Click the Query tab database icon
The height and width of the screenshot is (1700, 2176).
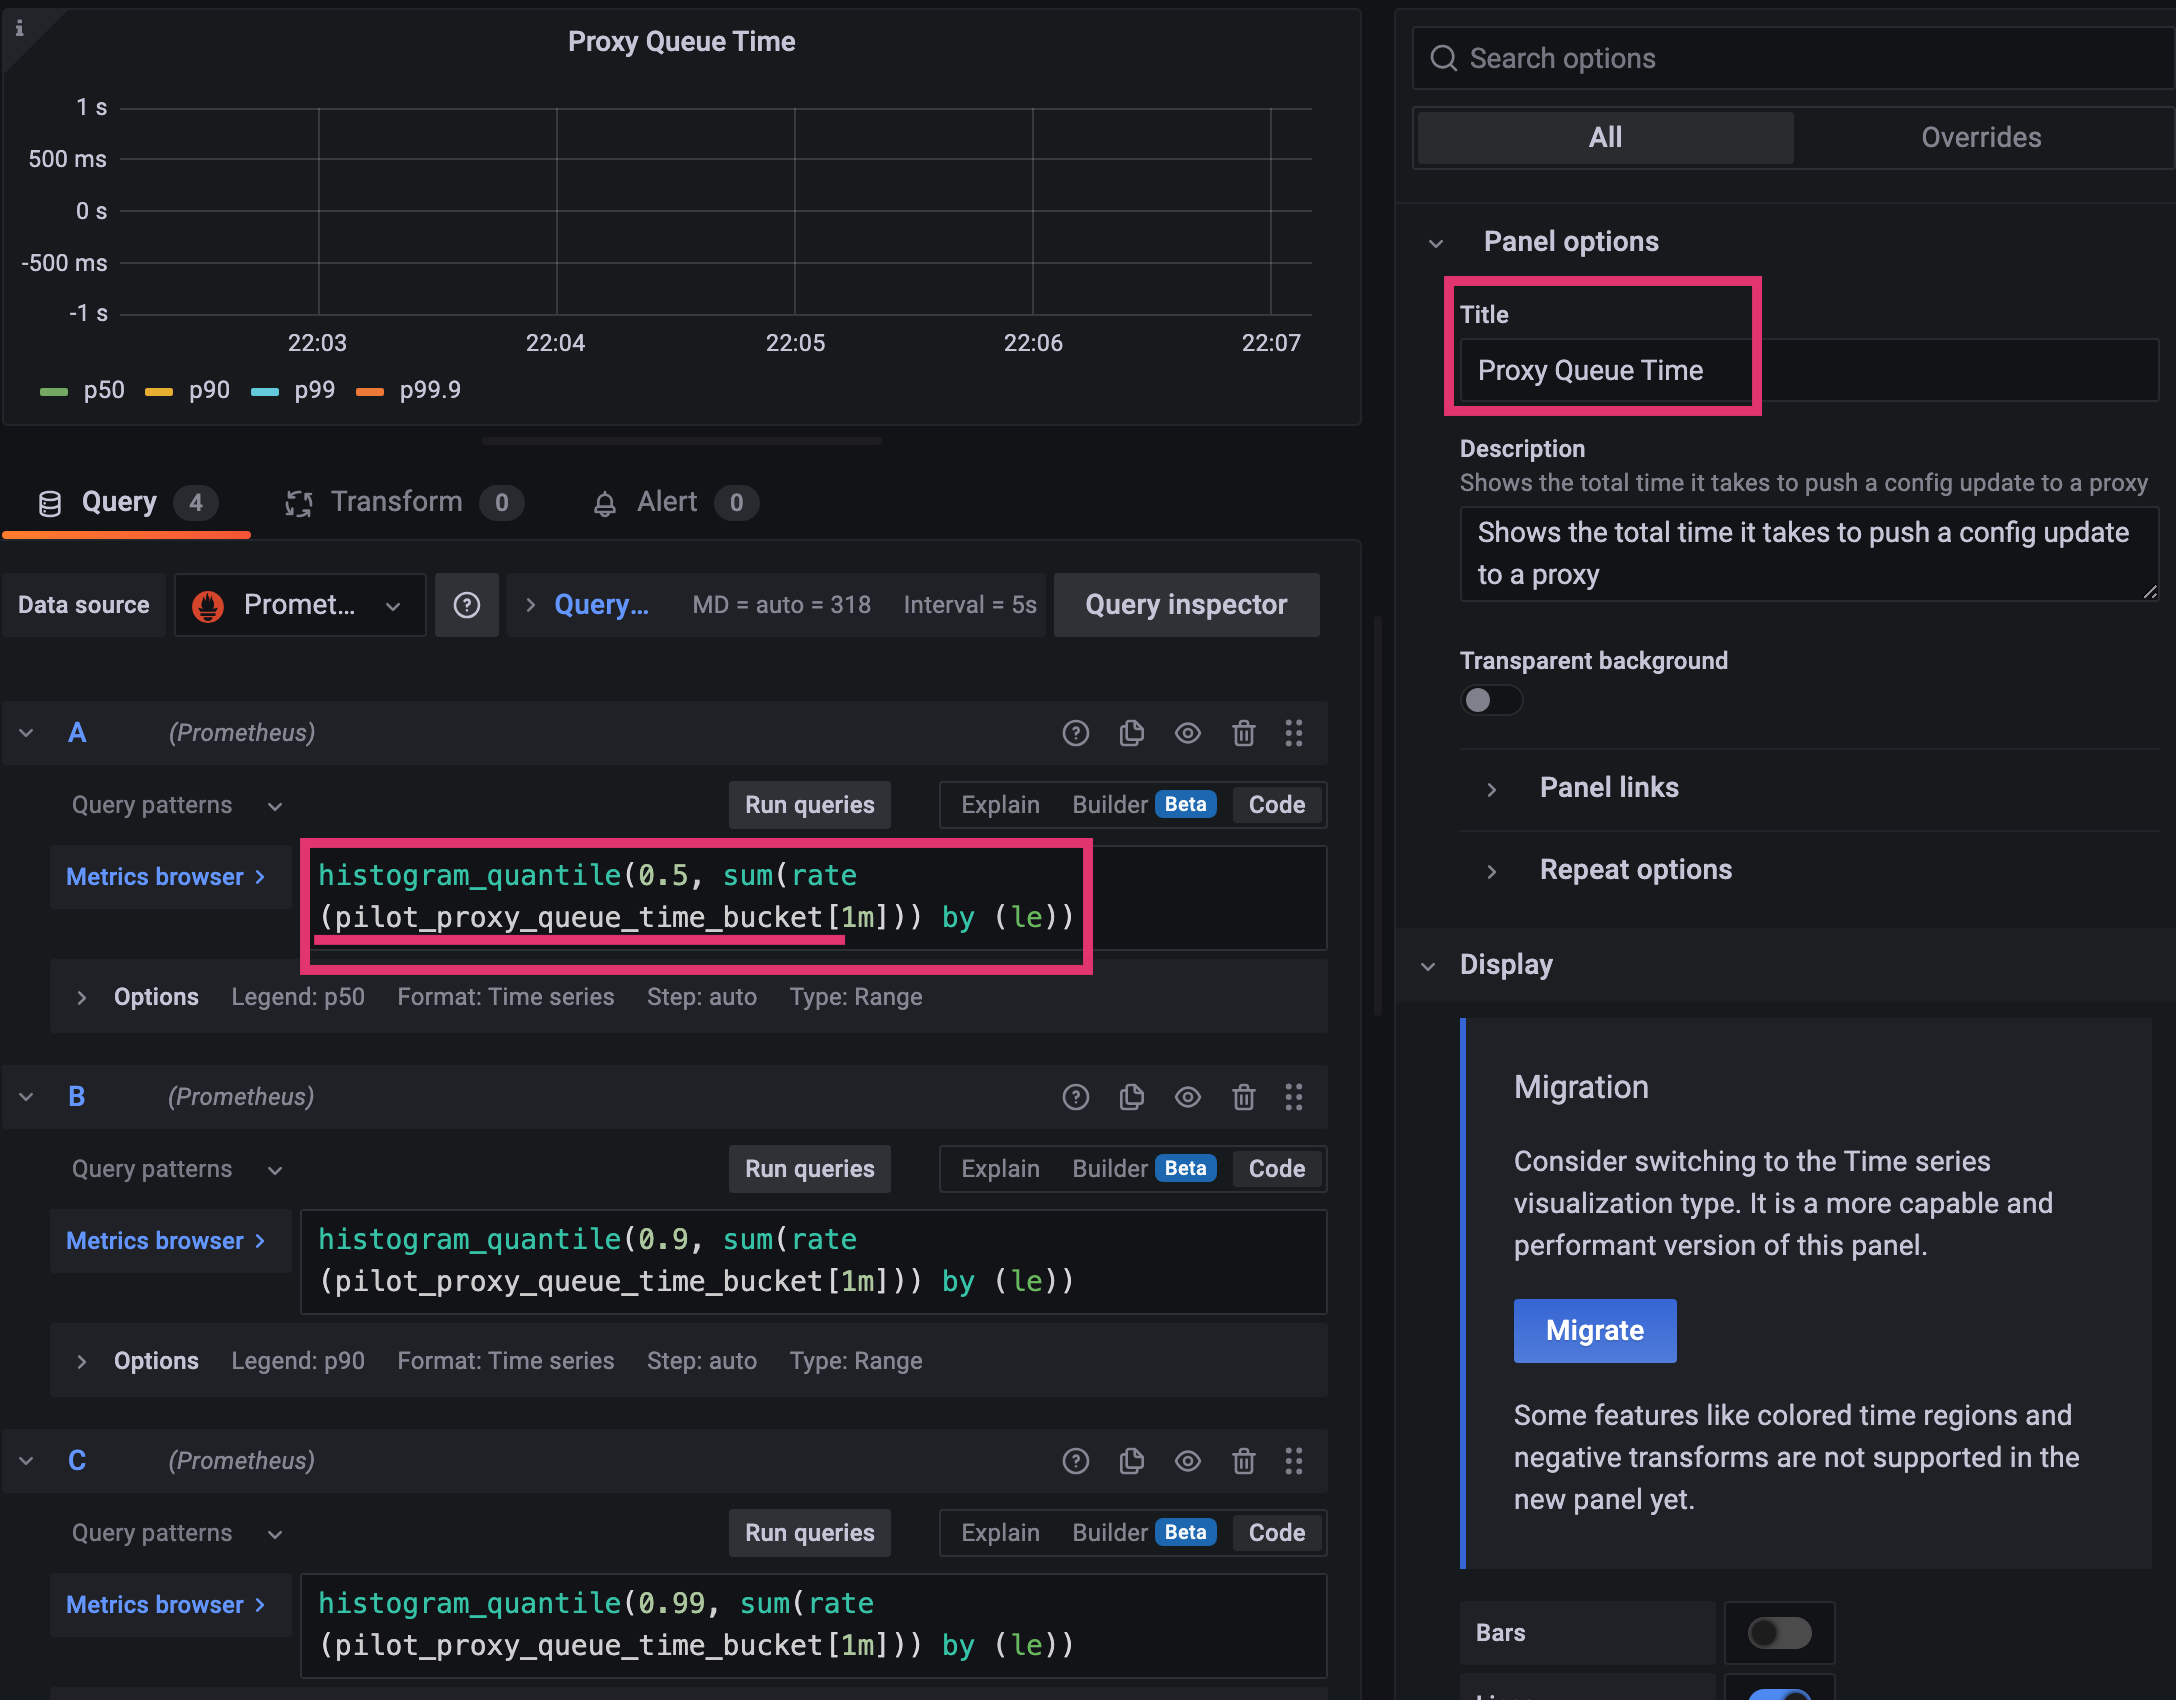pyautogui.click(x=50, y=503)
